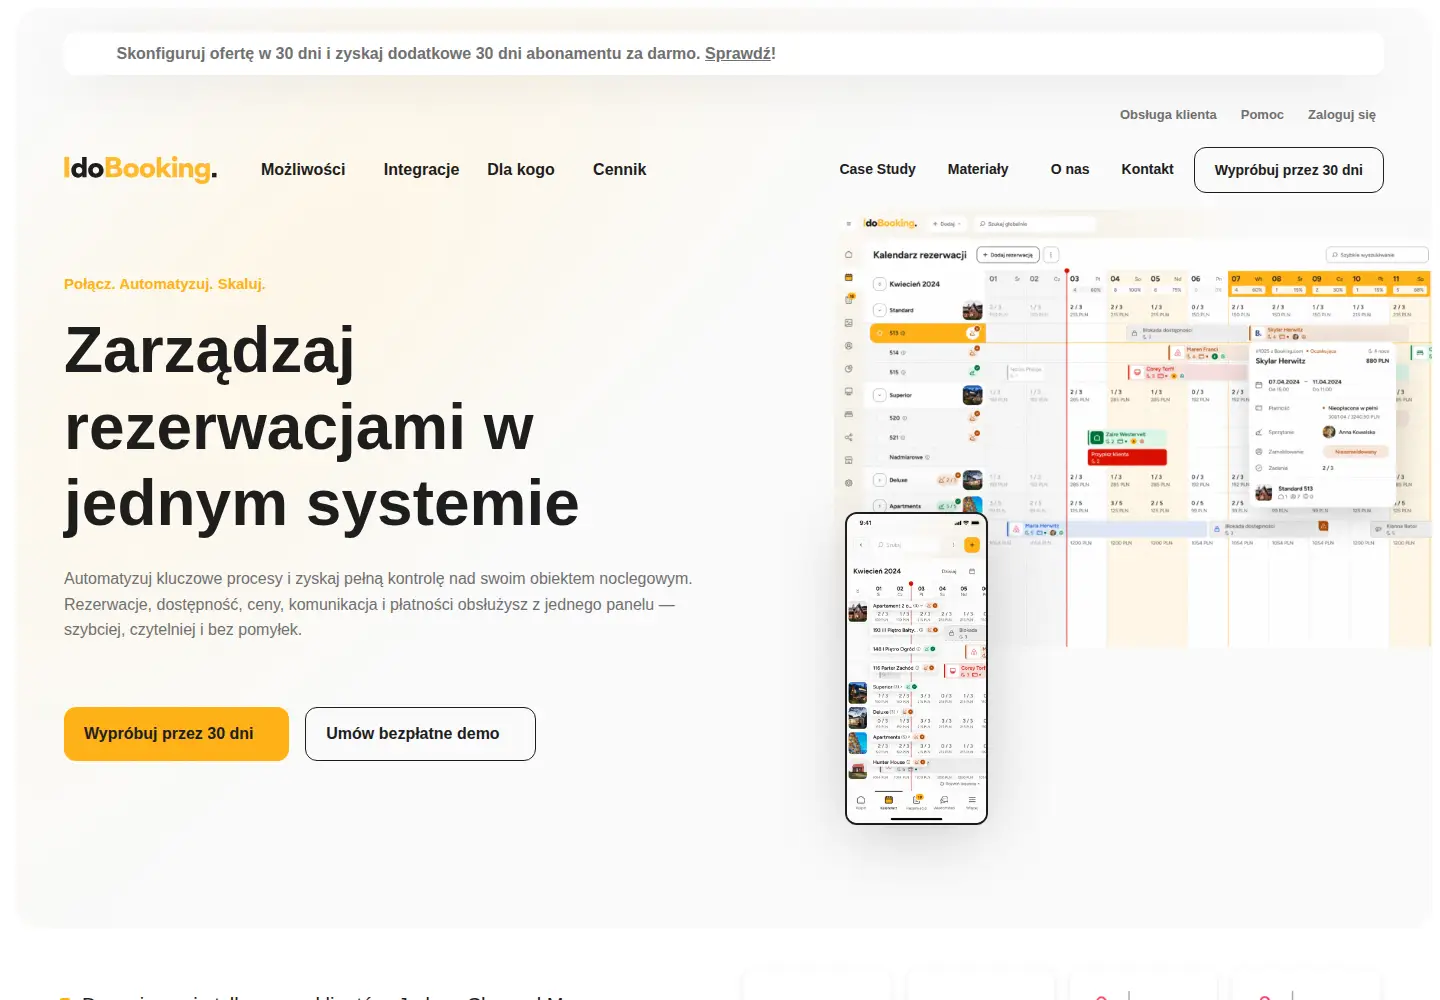The width and height of the screenshot is (1440, 1000).
Task: Click Umów bezpłatne demo button
Action: coord(420,734)
